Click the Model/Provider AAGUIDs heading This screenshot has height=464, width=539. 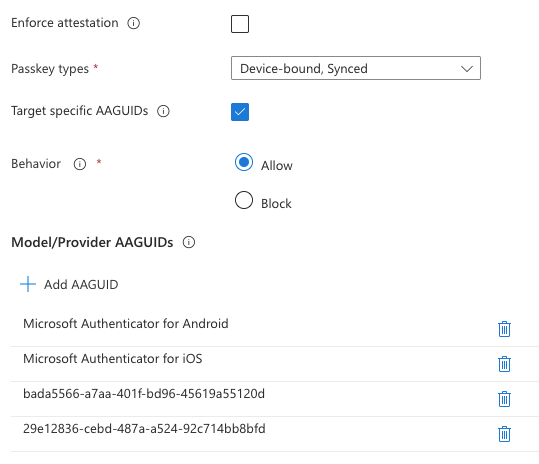[92, 242]
